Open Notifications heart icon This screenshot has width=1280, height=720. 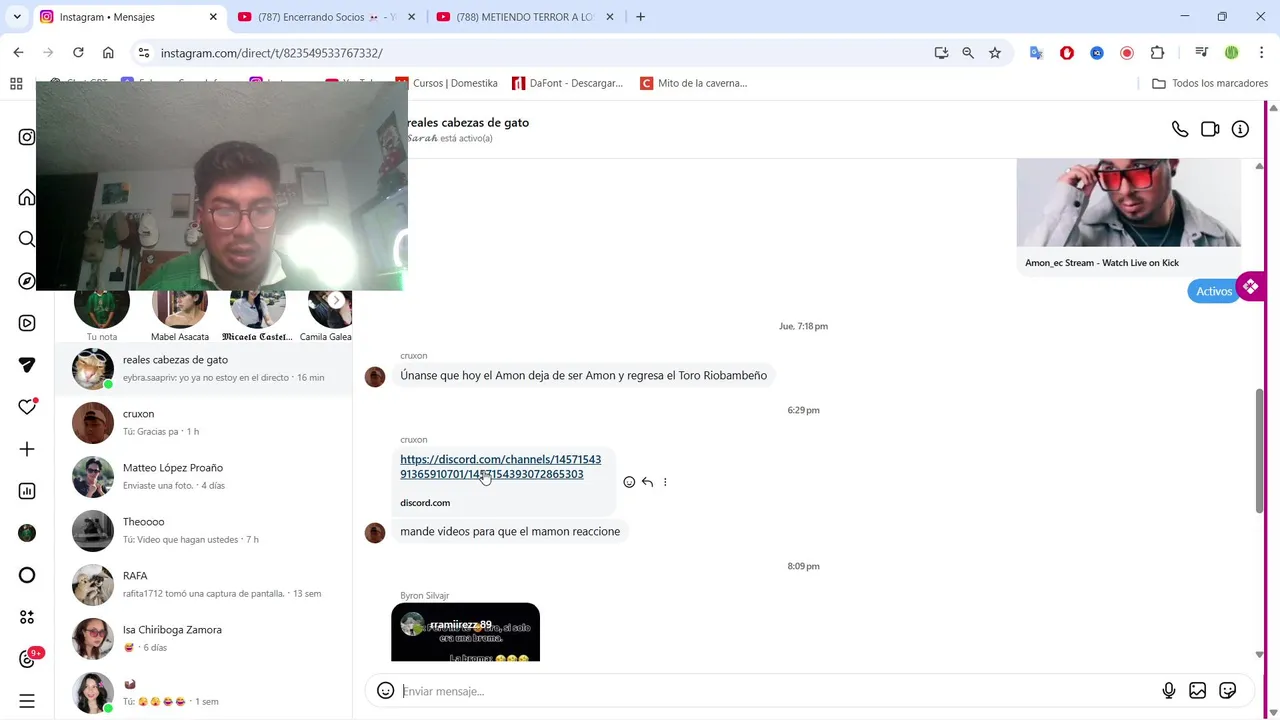27,407
